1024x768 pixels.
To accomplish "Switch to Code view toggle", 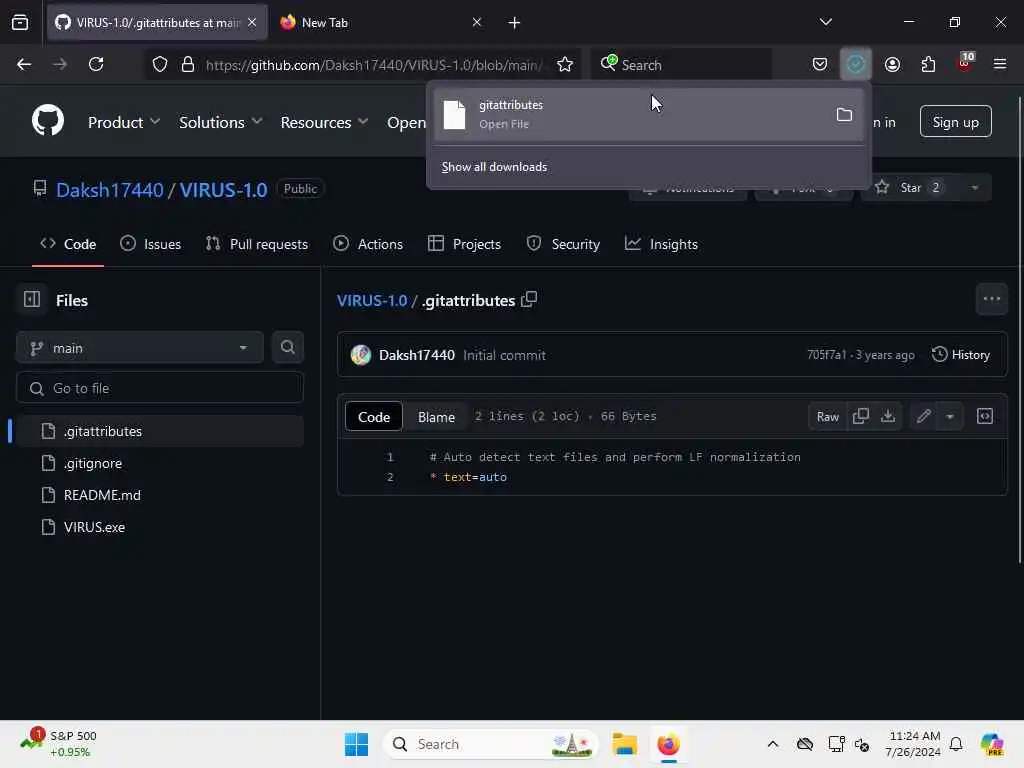I will (374, 417).
